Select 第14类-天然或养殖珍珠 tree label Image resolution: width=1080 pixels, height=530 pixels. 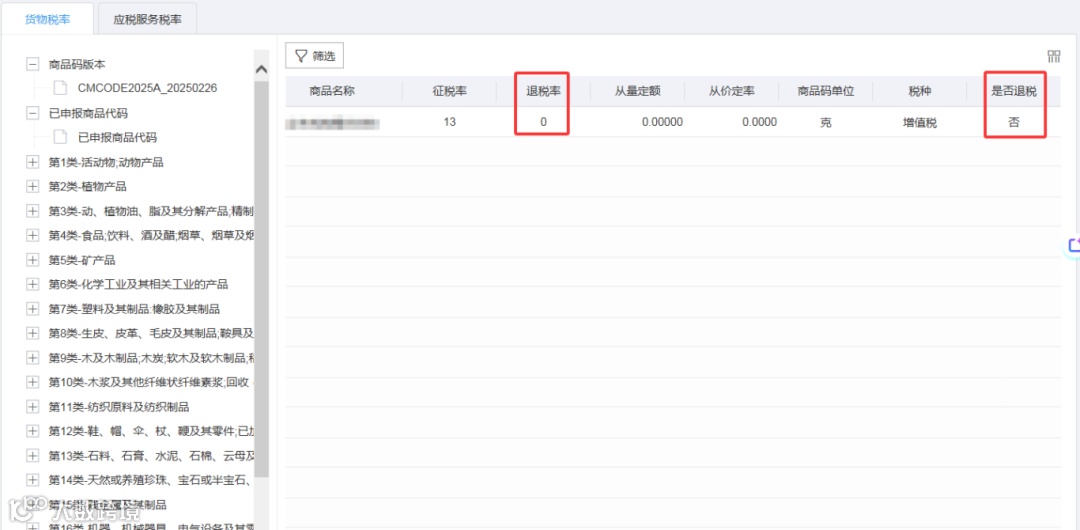(151, 480)
